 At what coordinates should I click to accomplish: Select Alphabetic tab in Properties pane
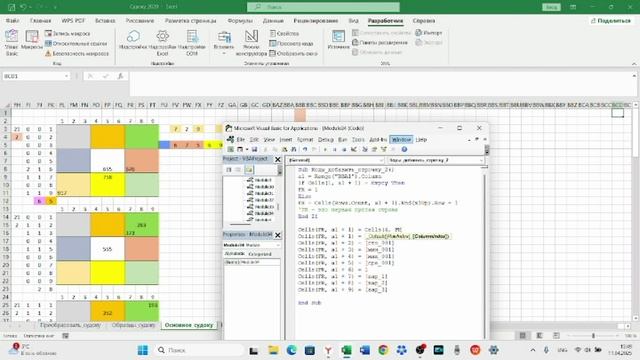coord(235,254)
